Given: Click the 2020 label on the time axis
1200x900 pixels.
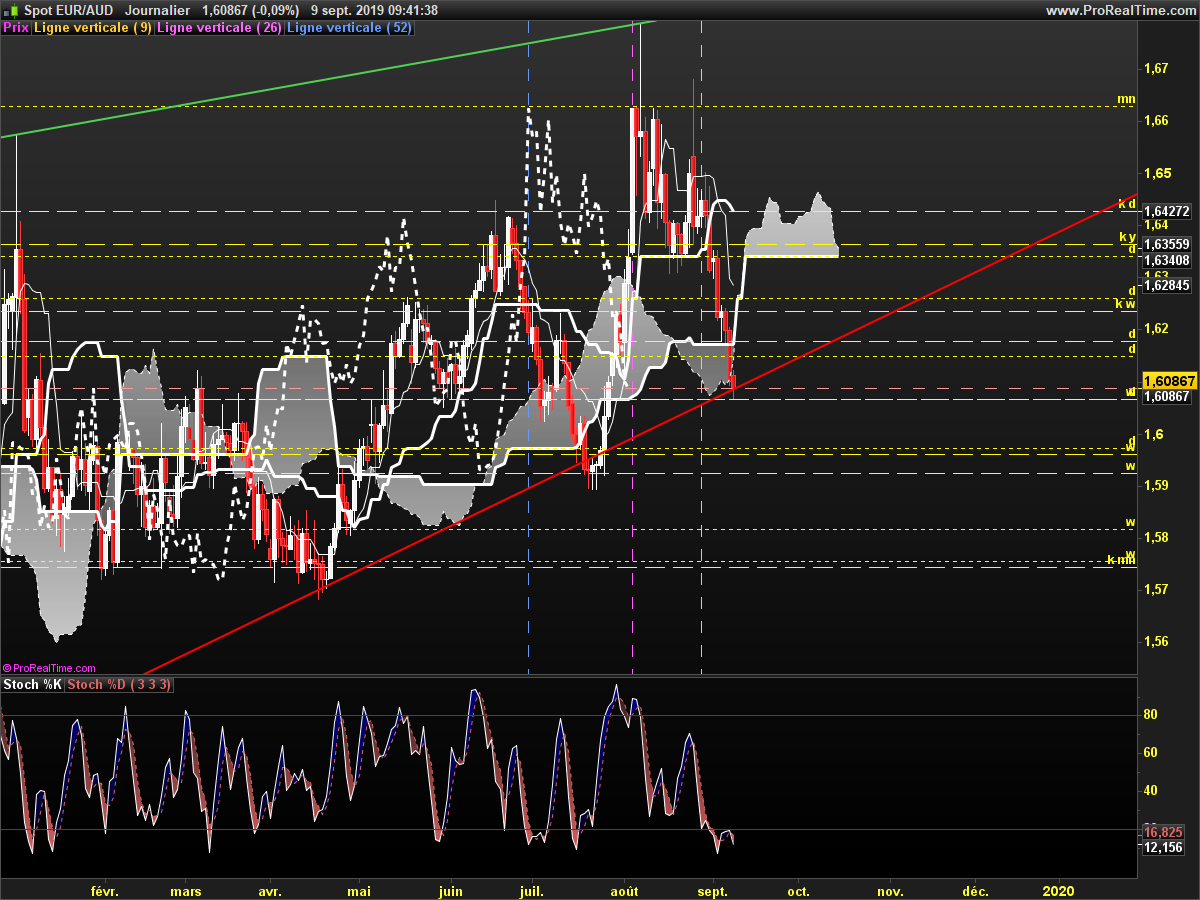Looking at the screenshot, I should pyautogui.click(x=1059, y=890).
